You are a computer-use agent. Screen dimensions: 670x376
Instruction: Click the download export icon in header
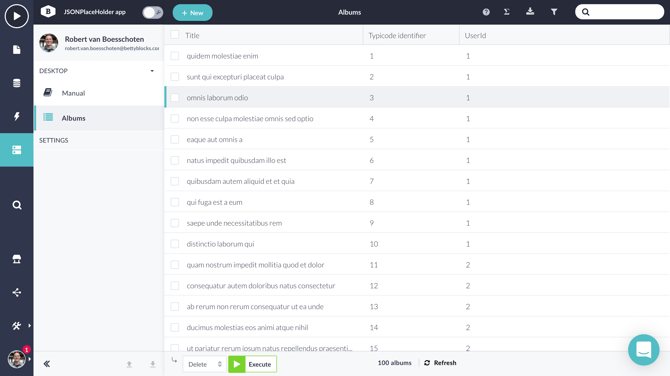point(530,12)
